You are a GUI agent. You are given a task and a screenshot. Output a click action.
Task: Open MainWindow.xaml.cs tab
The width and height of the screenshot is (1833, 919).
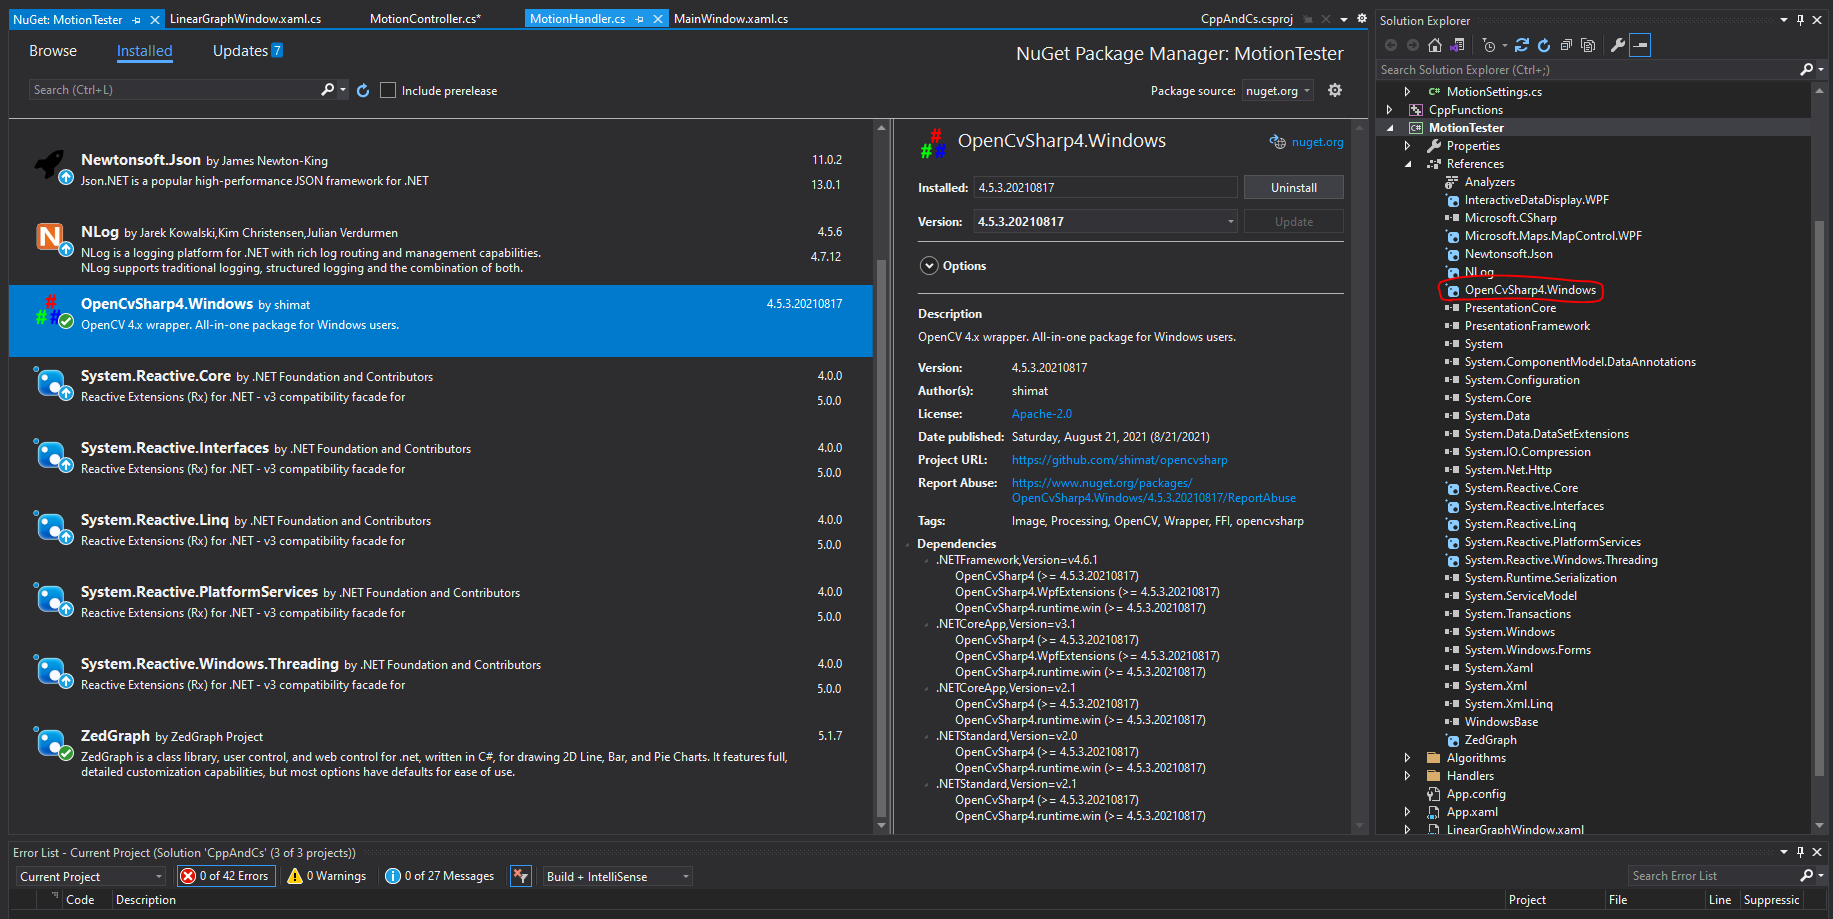point(730,19)
